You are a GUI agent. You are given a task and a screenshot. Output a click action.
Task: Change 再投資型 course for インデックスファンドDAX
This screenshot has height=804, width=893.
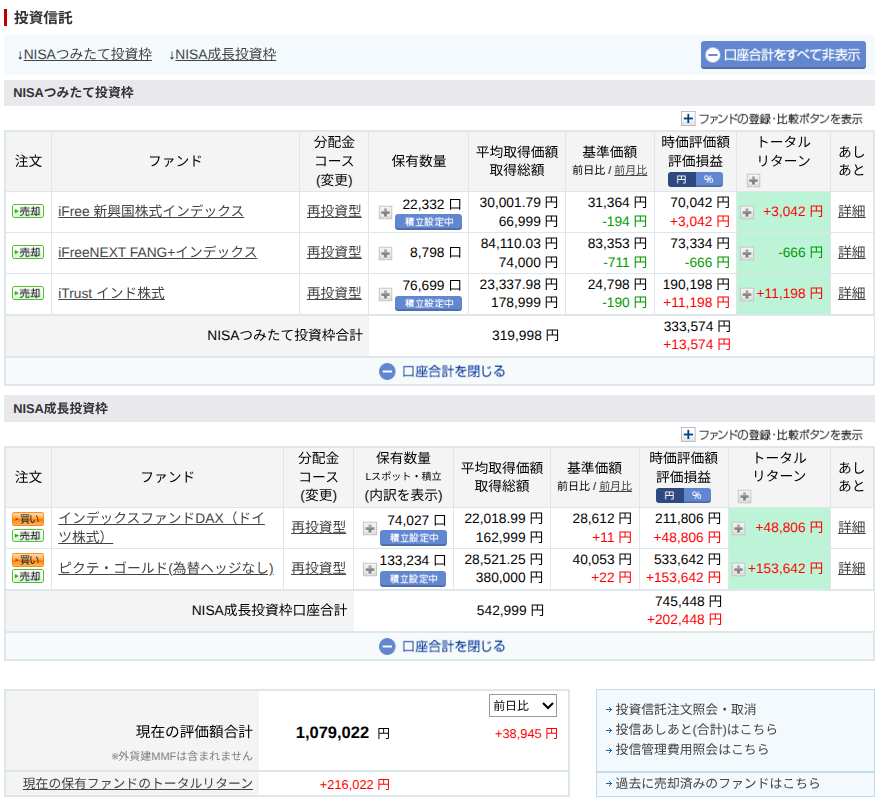click(x=319, y=527)
